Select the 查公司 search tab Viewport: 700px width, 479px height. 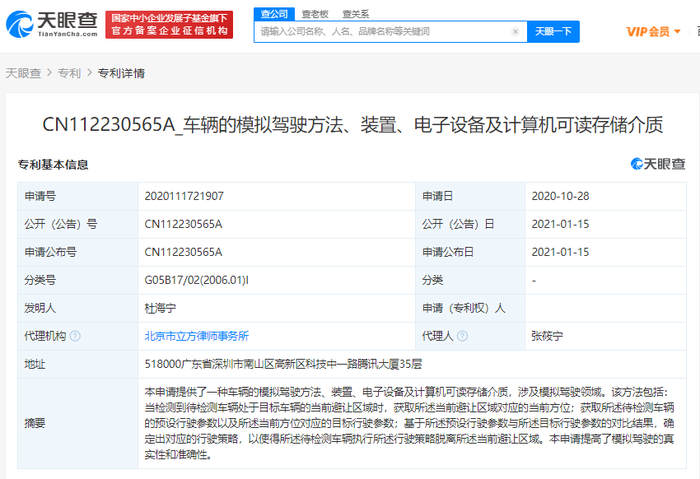coord(274,14)
